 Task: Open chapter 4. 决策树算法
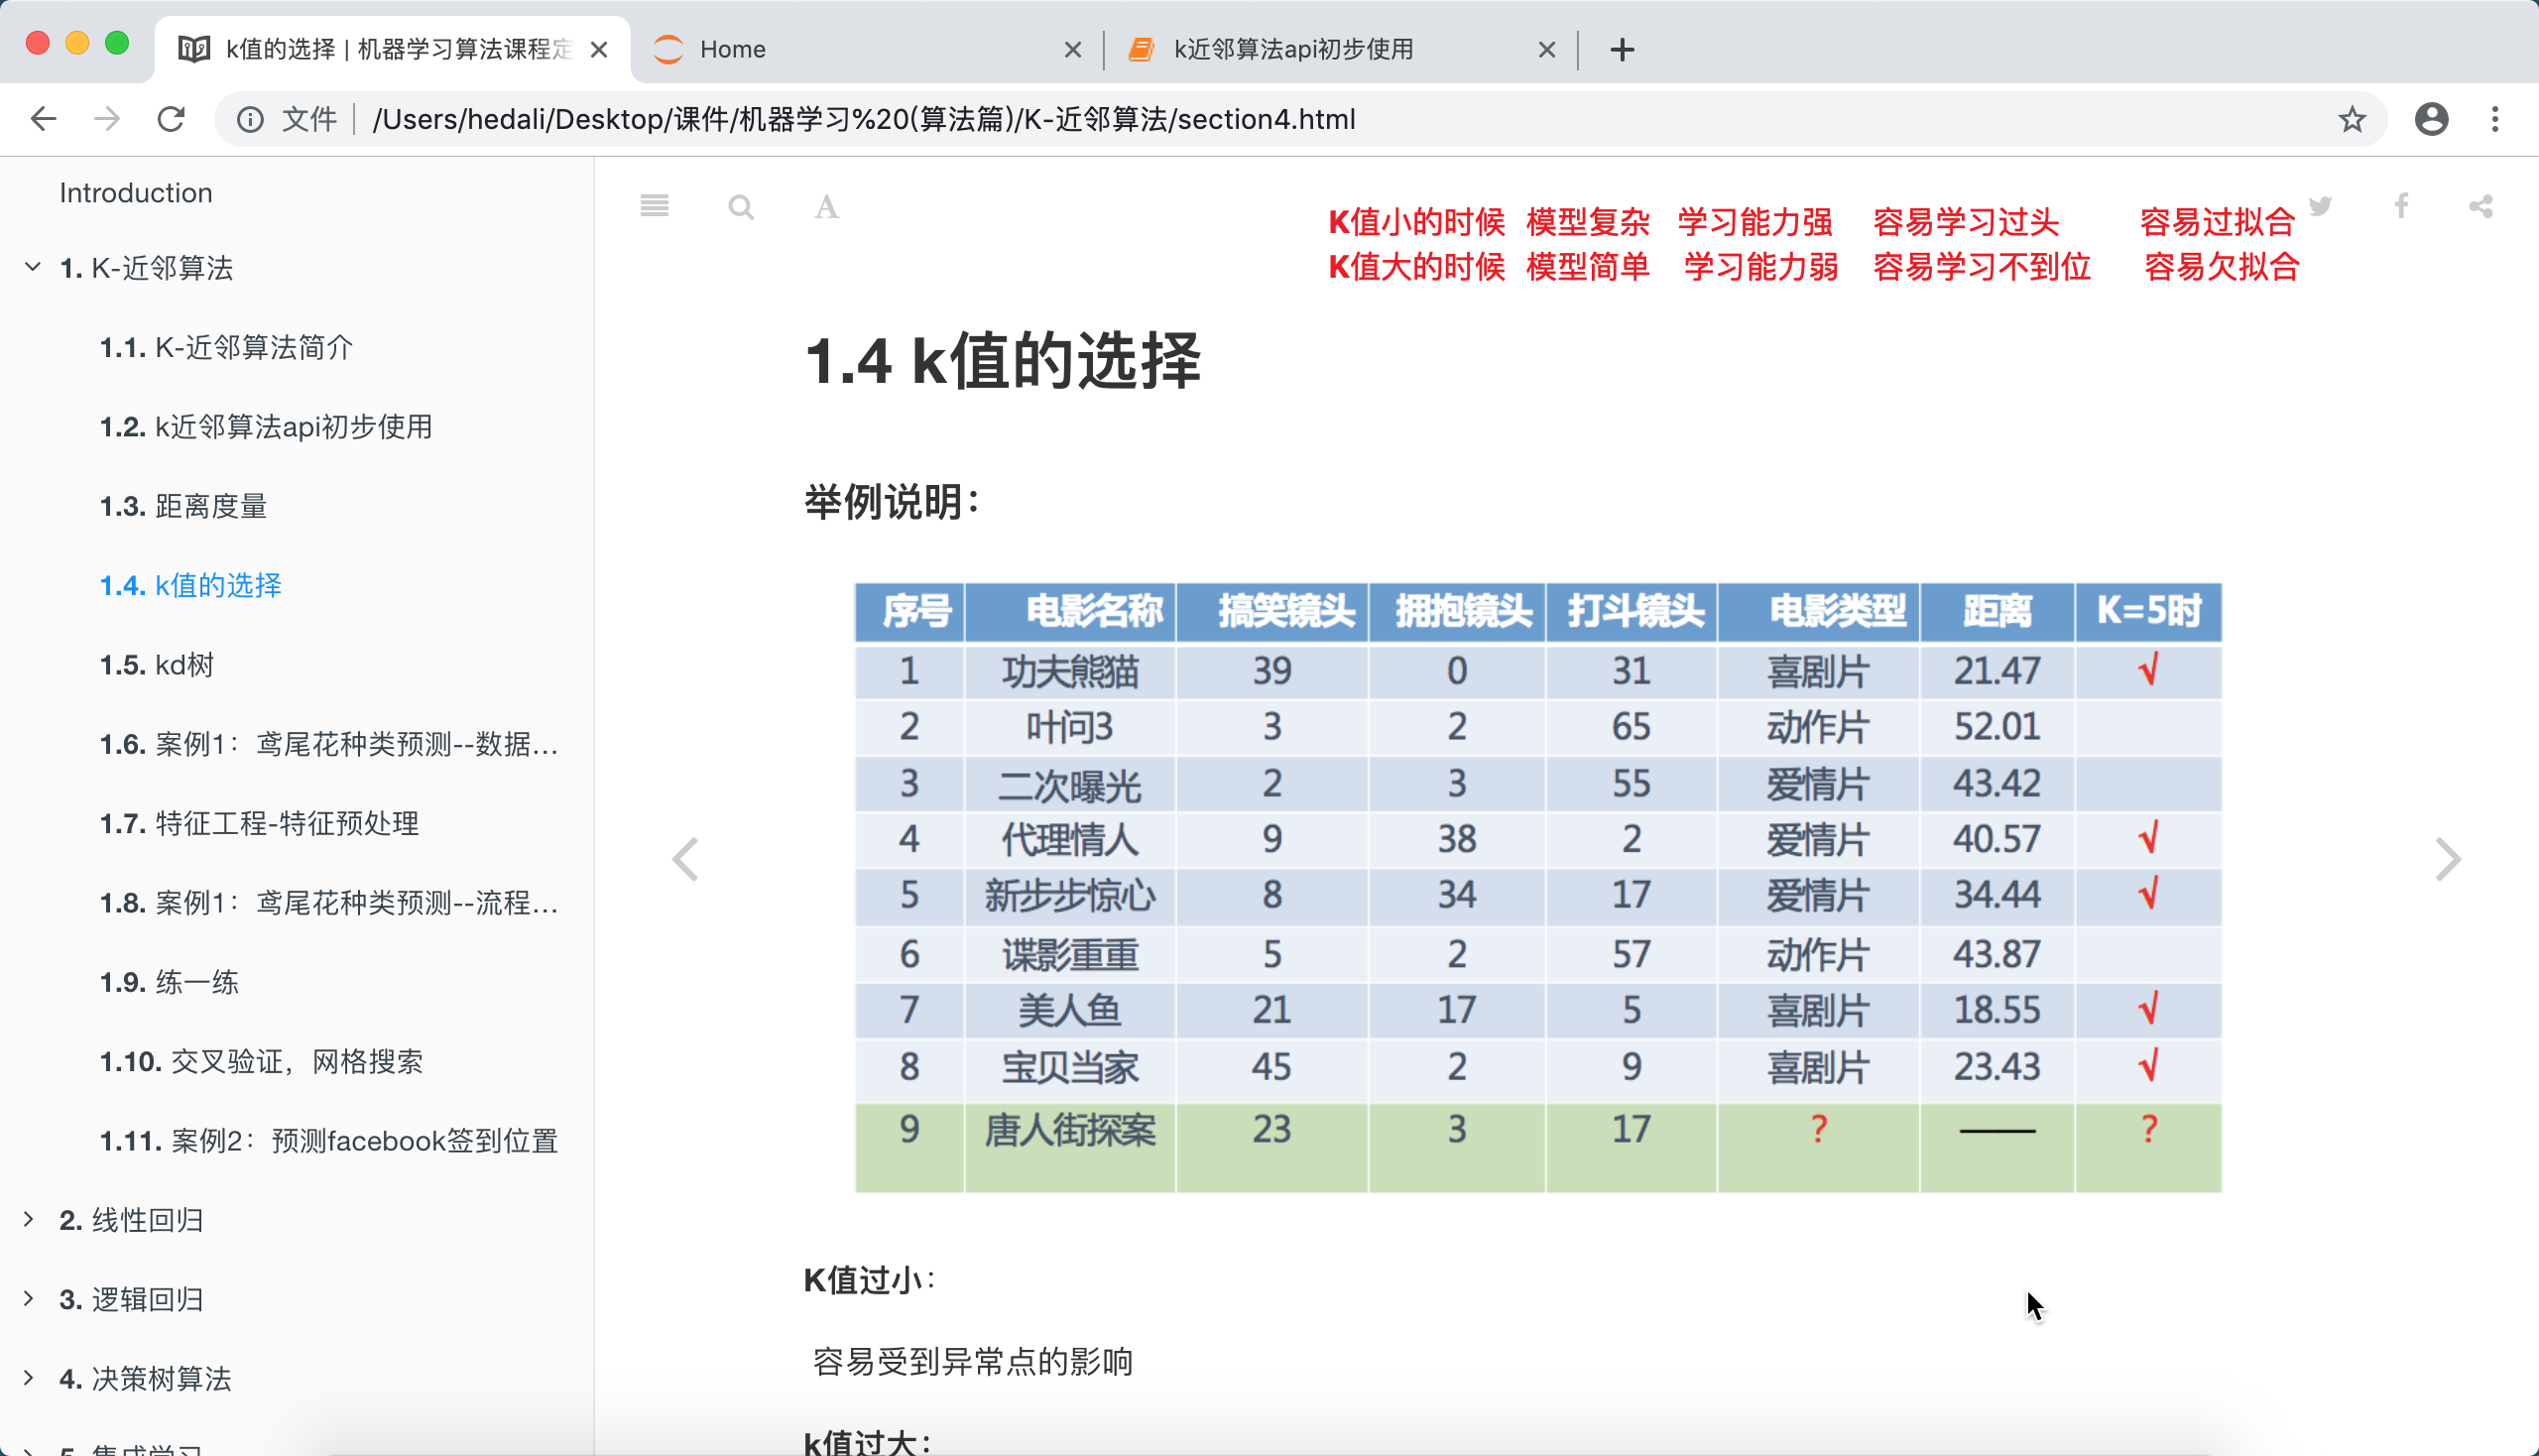coord(145,1378)
